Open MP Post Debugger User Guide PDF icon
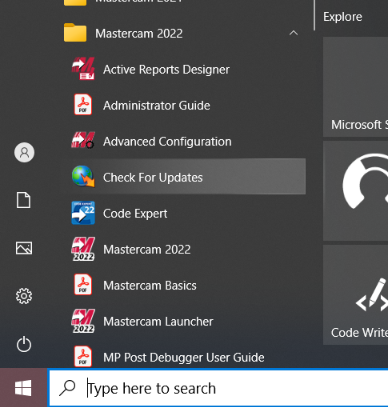 (x=83, y=356)
